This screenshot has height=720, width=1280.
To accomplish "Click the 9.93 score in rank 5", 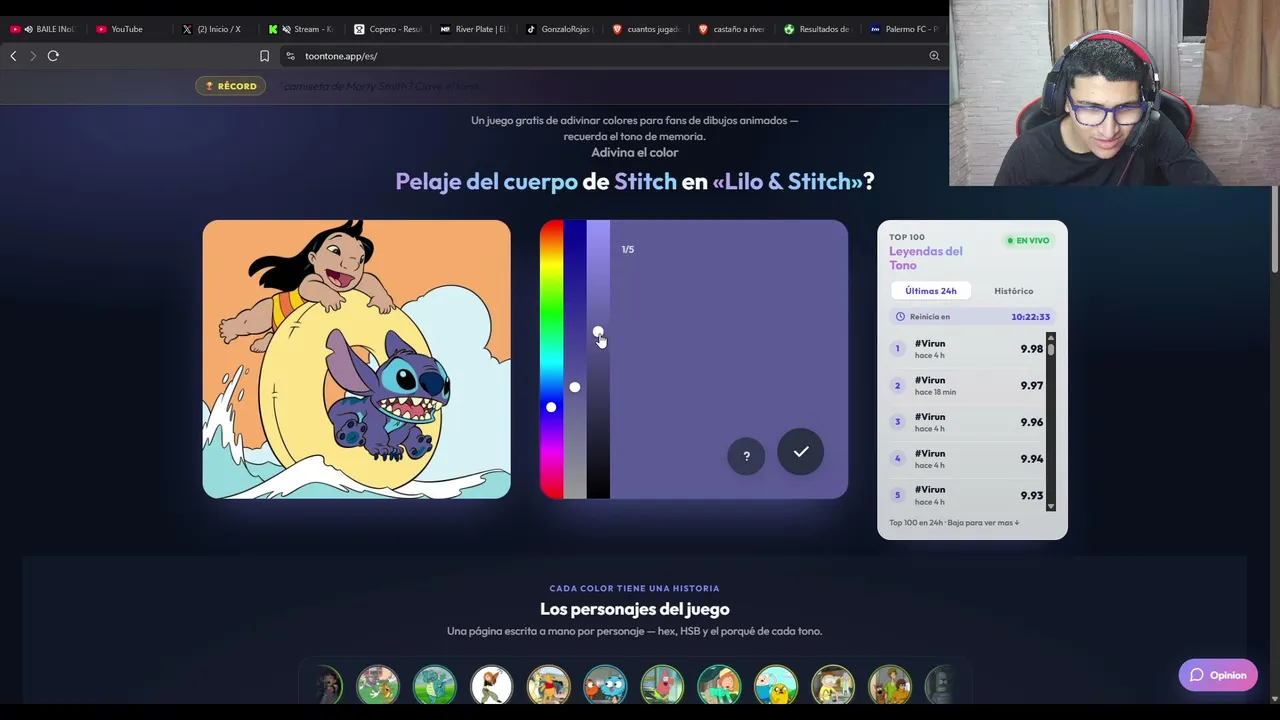I will 1032,495.
